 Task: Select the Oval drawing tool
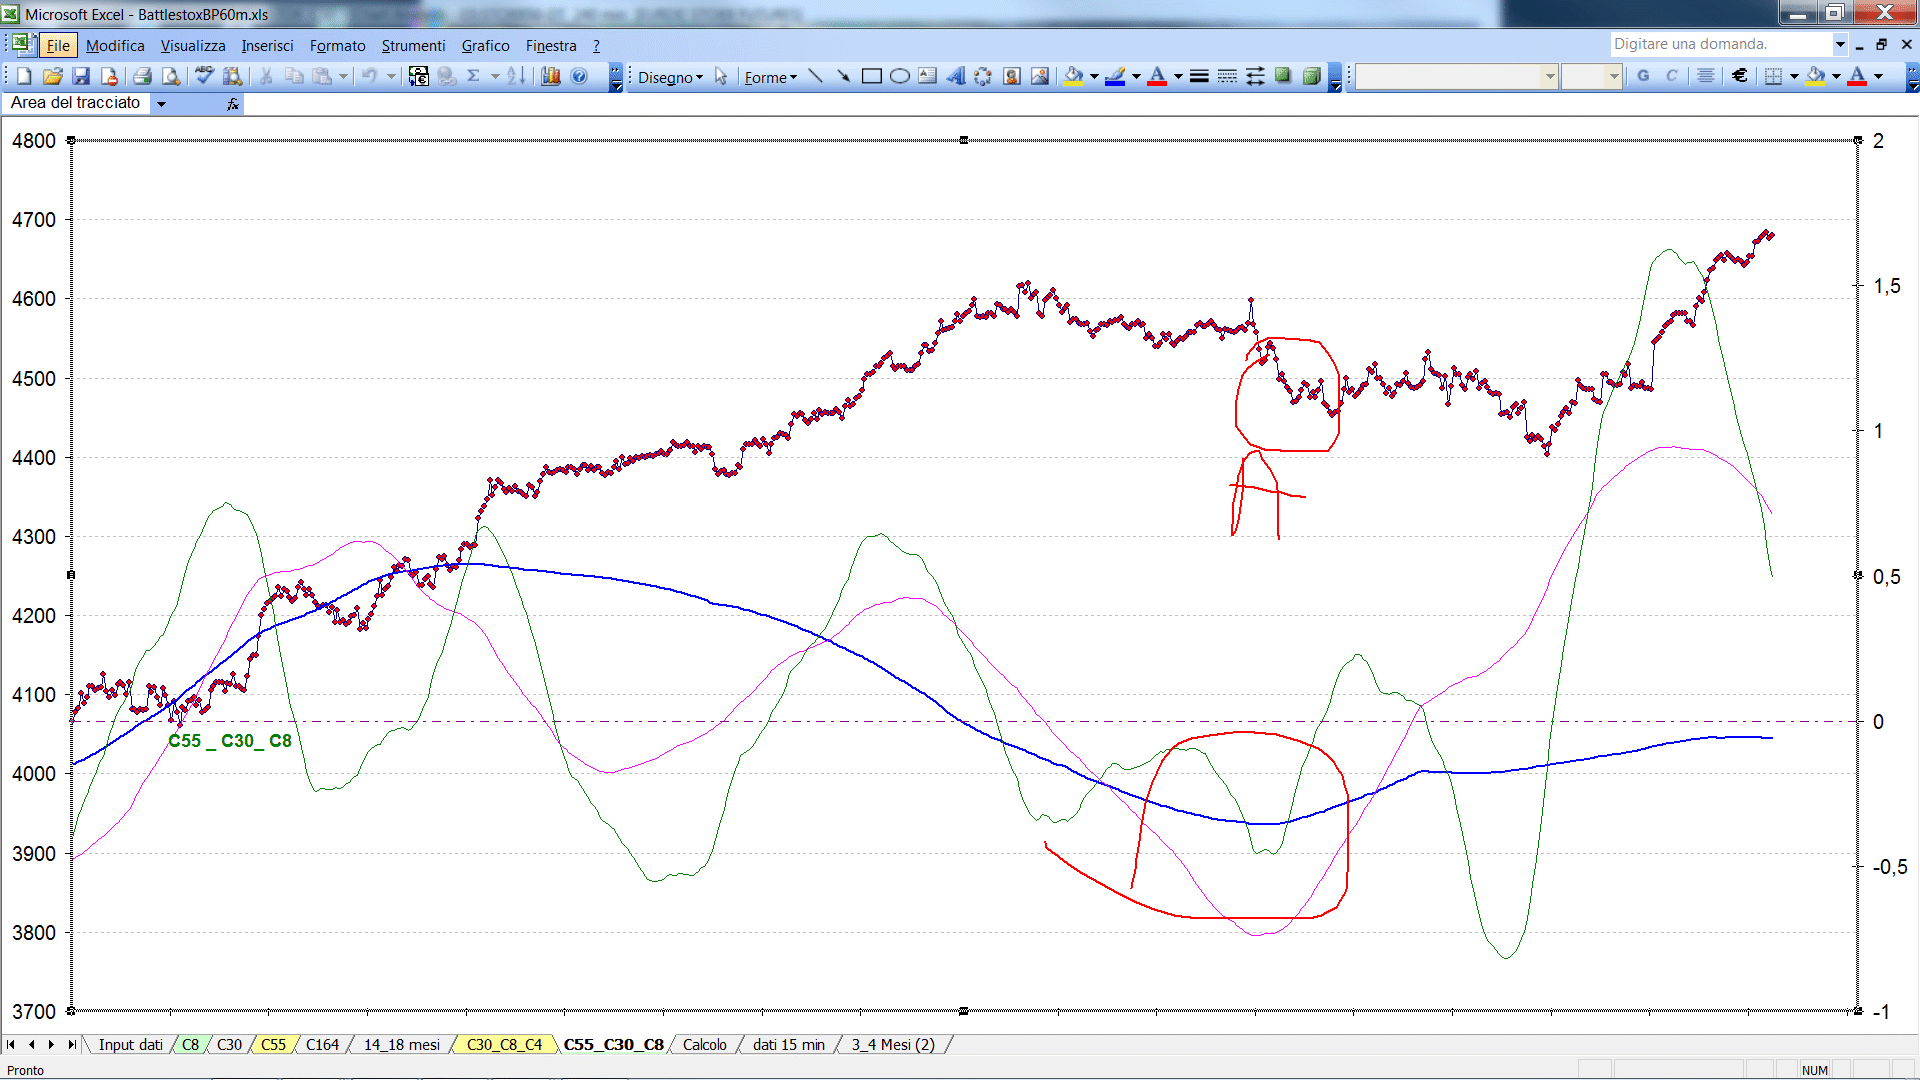[x=899, y=76]
